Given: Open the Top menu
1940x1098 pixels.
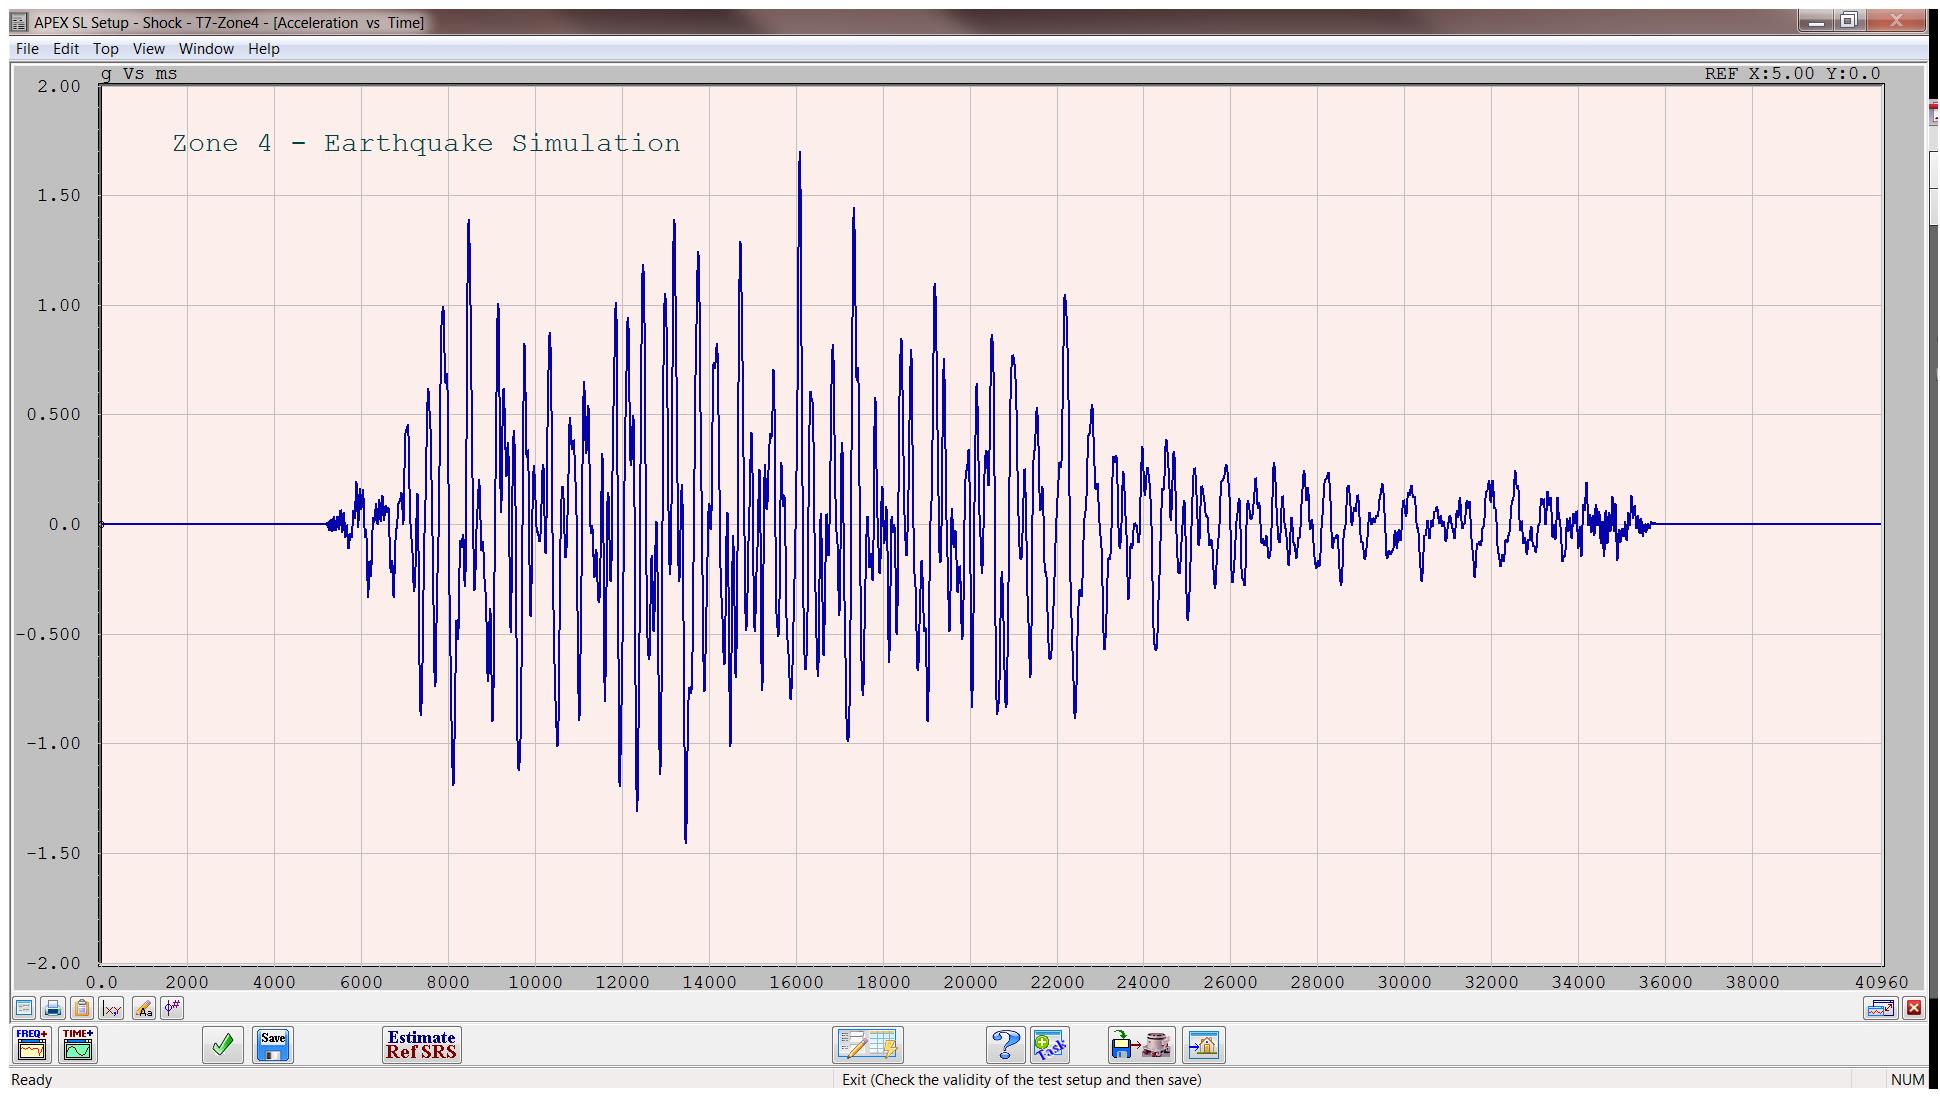Looking at the screenshot, I should point(105,49).
